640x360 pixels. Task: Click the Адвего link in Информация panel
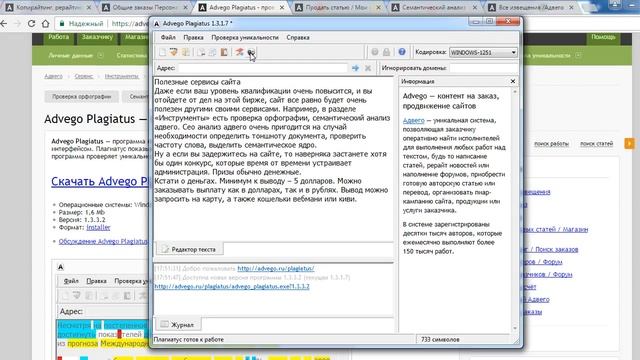[413, 120]
